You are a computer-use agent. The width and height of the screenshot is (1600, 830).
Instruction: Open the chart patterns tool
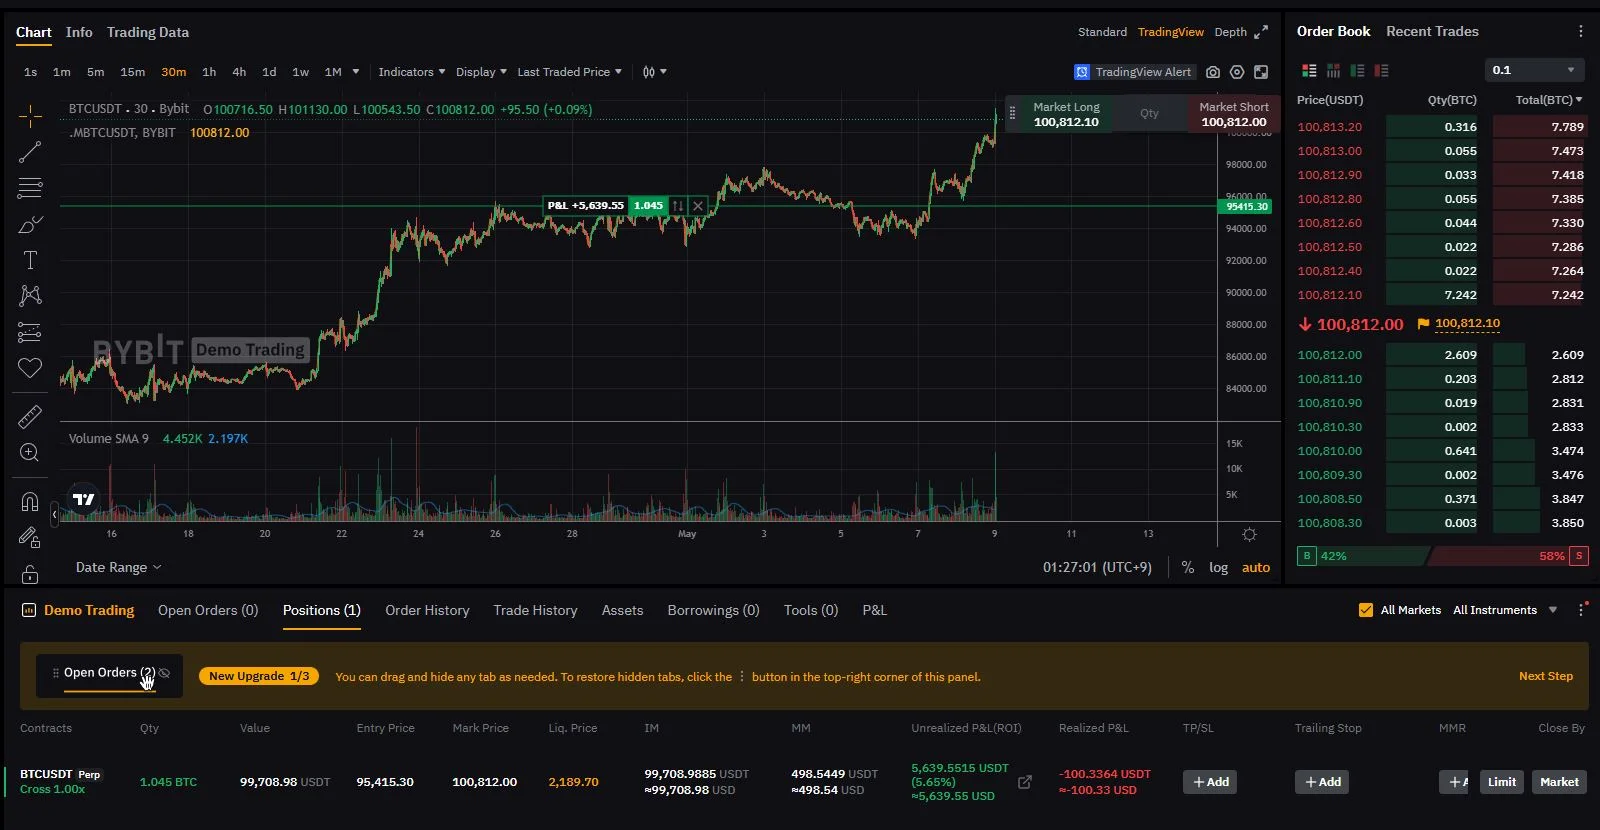pos(30,296)
